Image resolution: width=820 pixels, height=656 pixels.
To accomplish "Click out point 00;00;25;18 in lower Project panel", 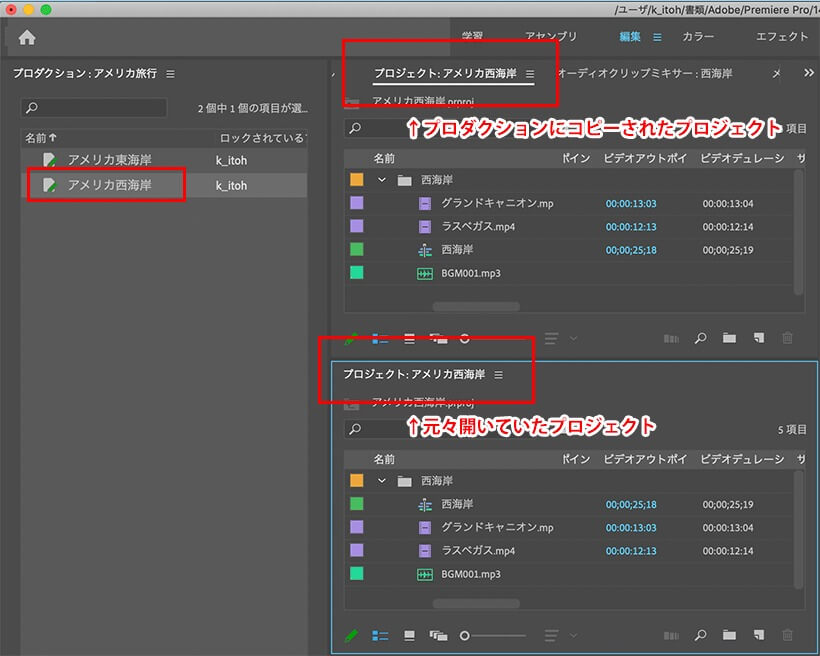I will tap(631, 504).
